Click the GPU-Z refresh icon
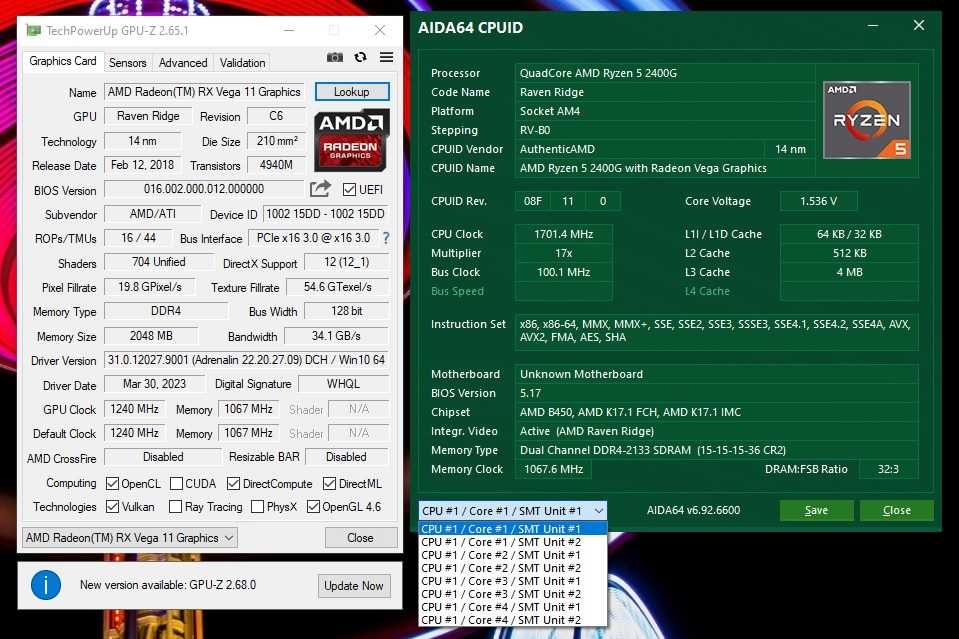Screen dimensions: 959x639 (360, 57)
